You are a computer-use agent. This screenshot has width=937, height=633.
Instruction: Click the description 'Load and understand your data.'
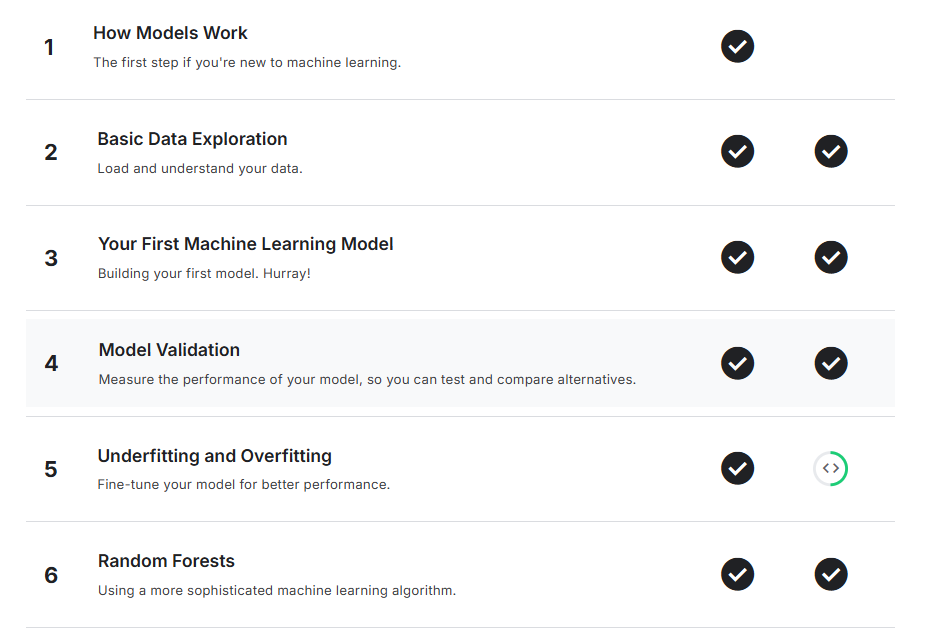point(199,168)
